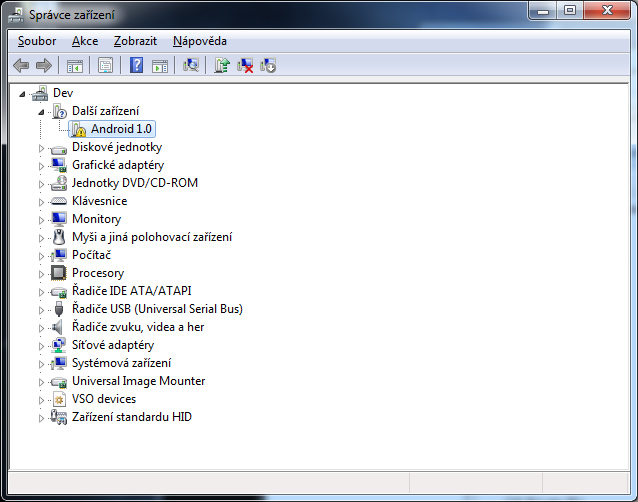Minimize the Správce zařízení window

[x=543, y=11]
